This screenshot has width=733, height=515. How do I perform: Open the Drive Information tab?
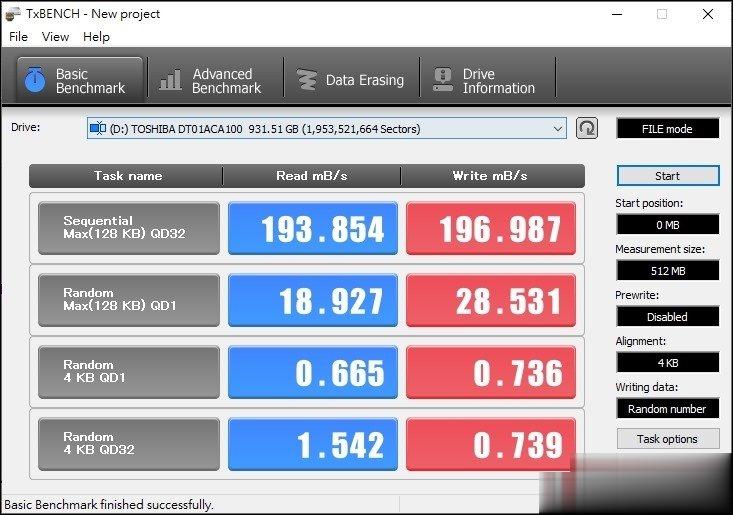point(488,80)
